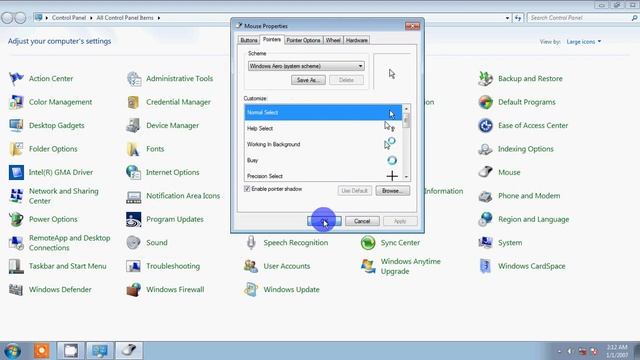Click Mouse Properties taskbar button
This screenshot has width=640, height=360.
click(129, 350)
